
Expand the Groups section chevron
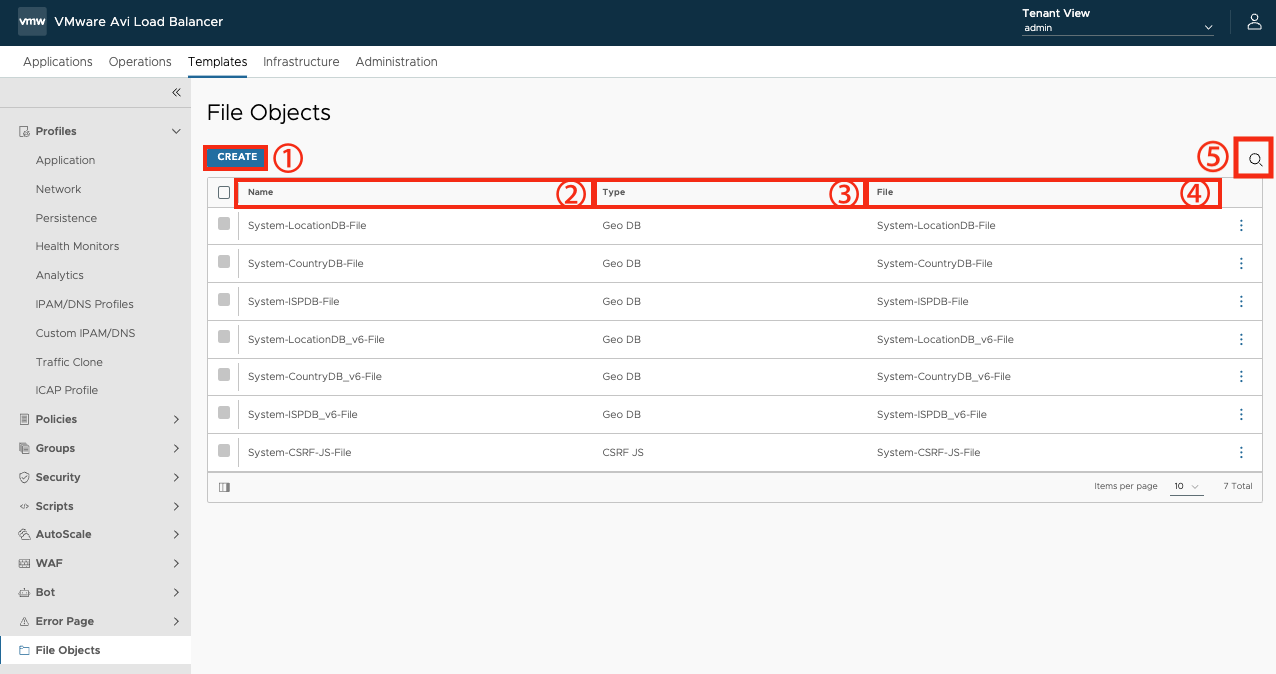176,449
